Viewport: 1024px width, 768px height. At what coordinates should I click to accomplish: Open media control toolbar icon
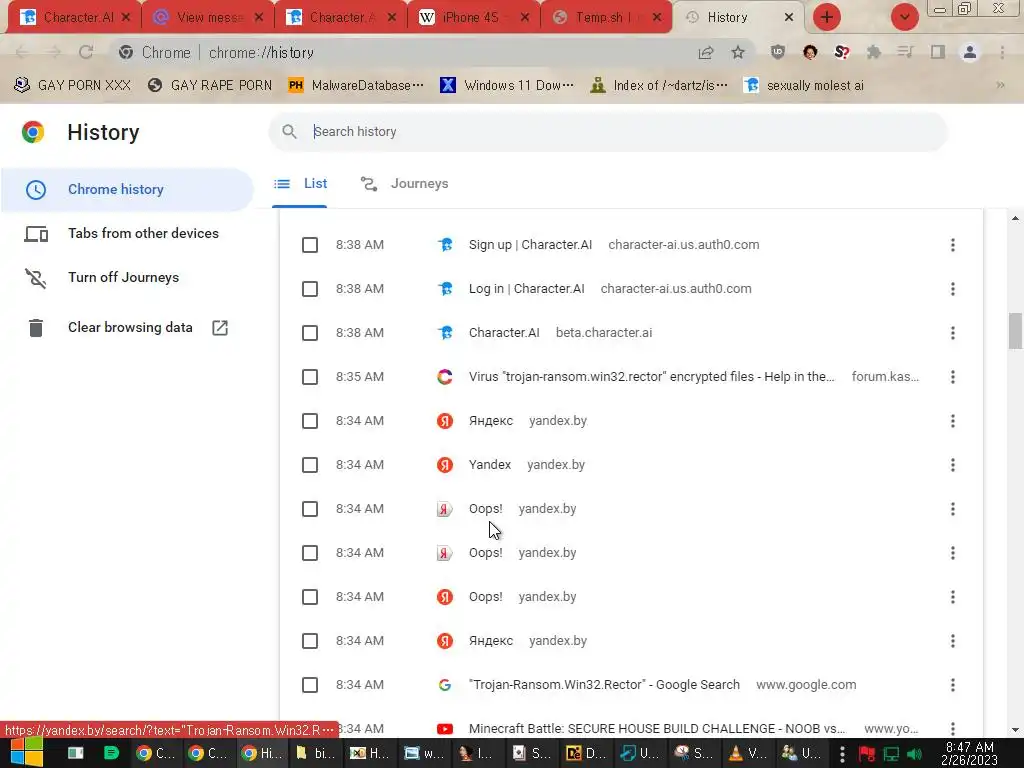(x=905, y=52)
